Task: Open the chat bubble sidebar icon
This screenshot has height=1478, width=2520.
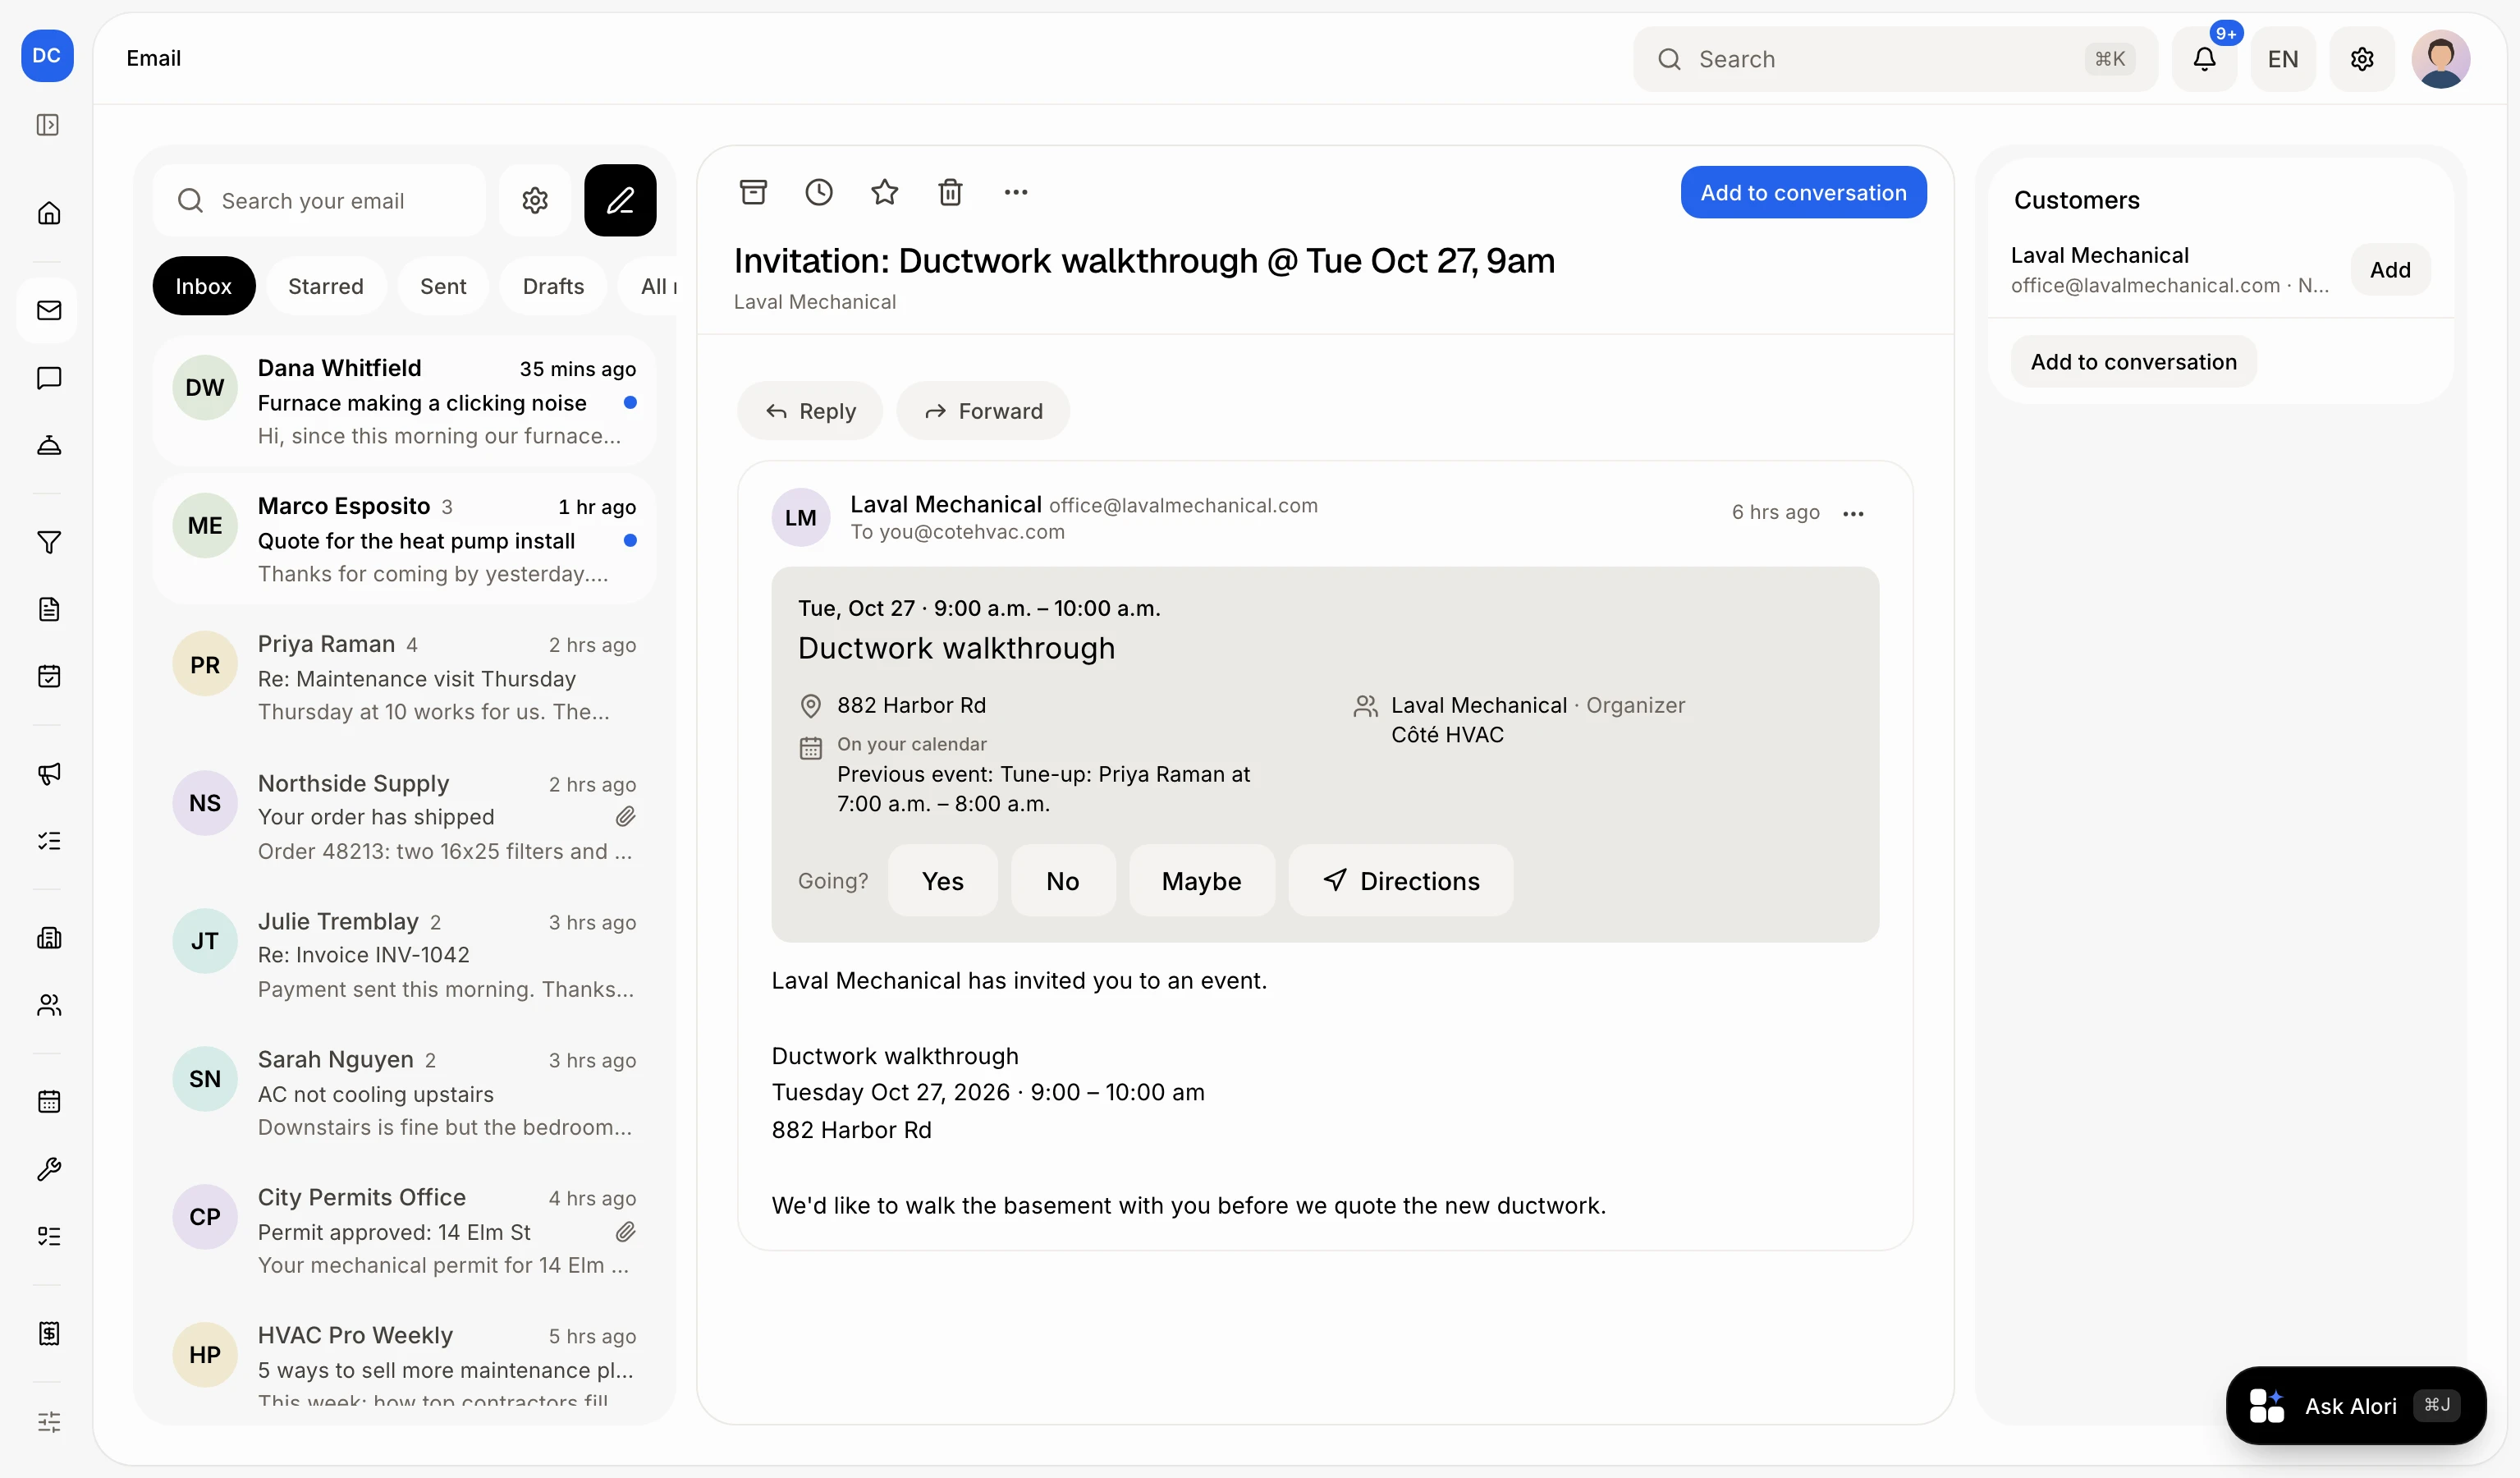Action: (48, 378)
